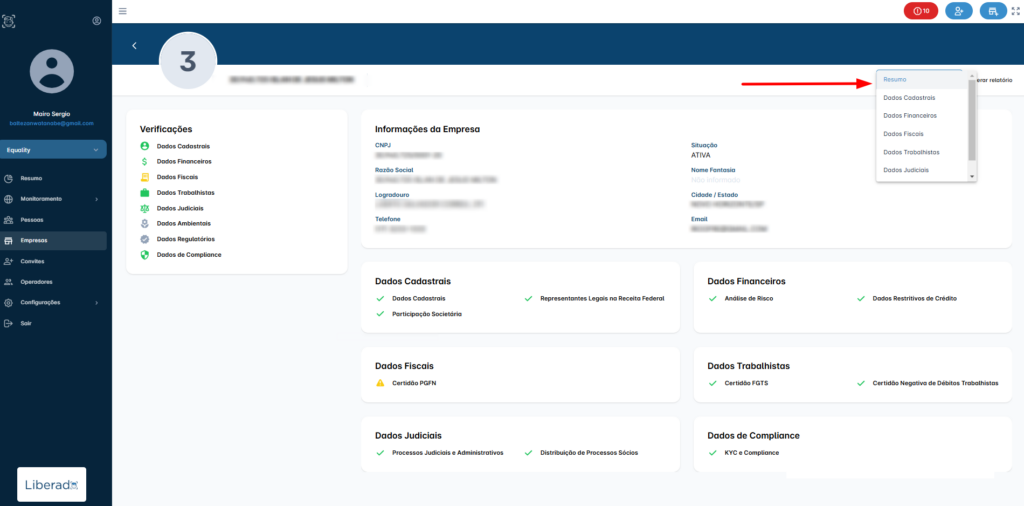Click the Liberado logo at sidebar bottom
This screenshot has width=1024, height=506.
pos(52,484)
